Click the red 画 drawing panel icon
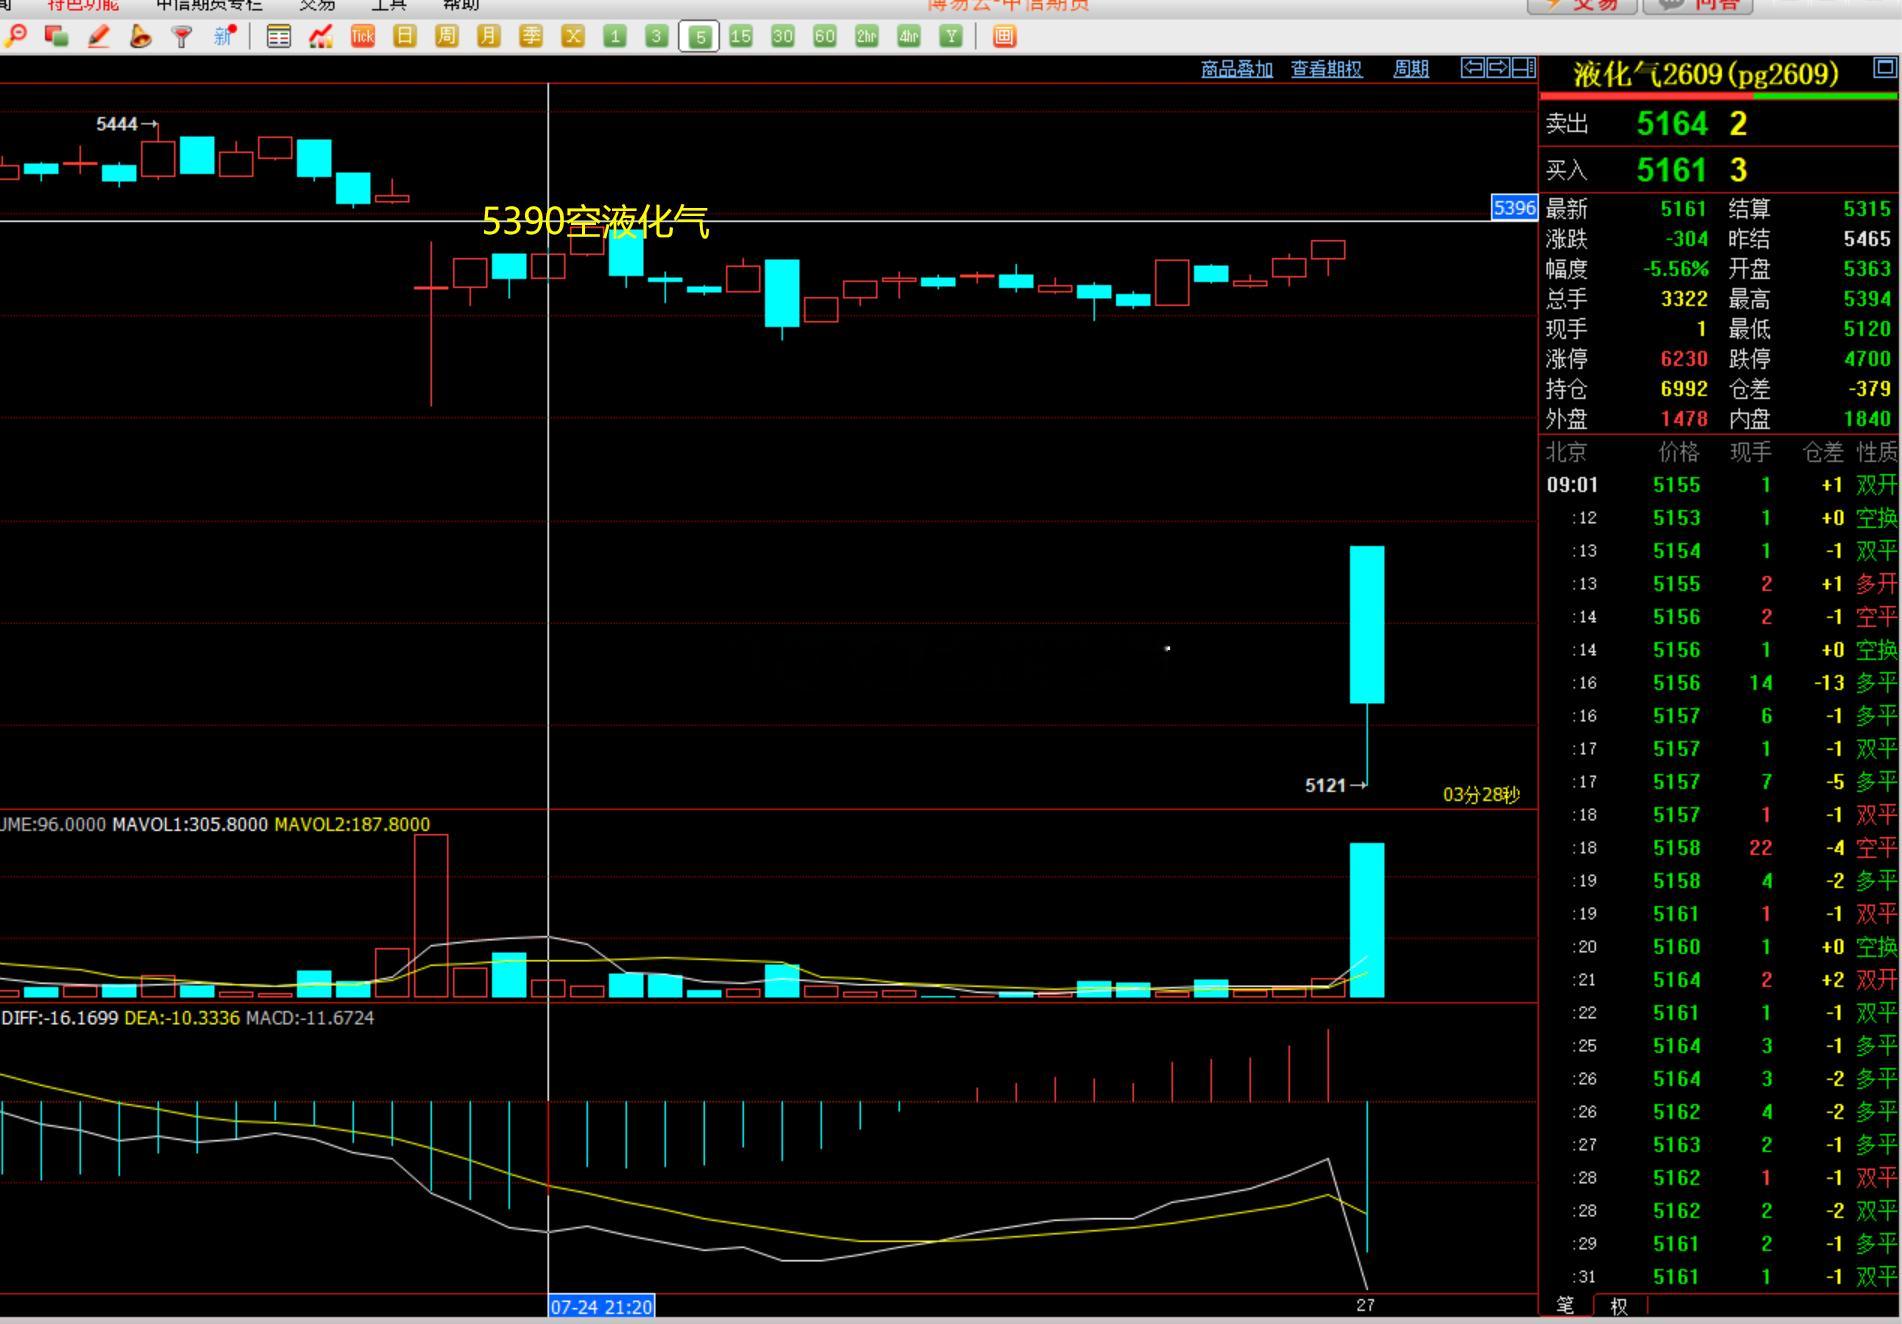Screen dimensions: 1902x1324 [1005, 37]
